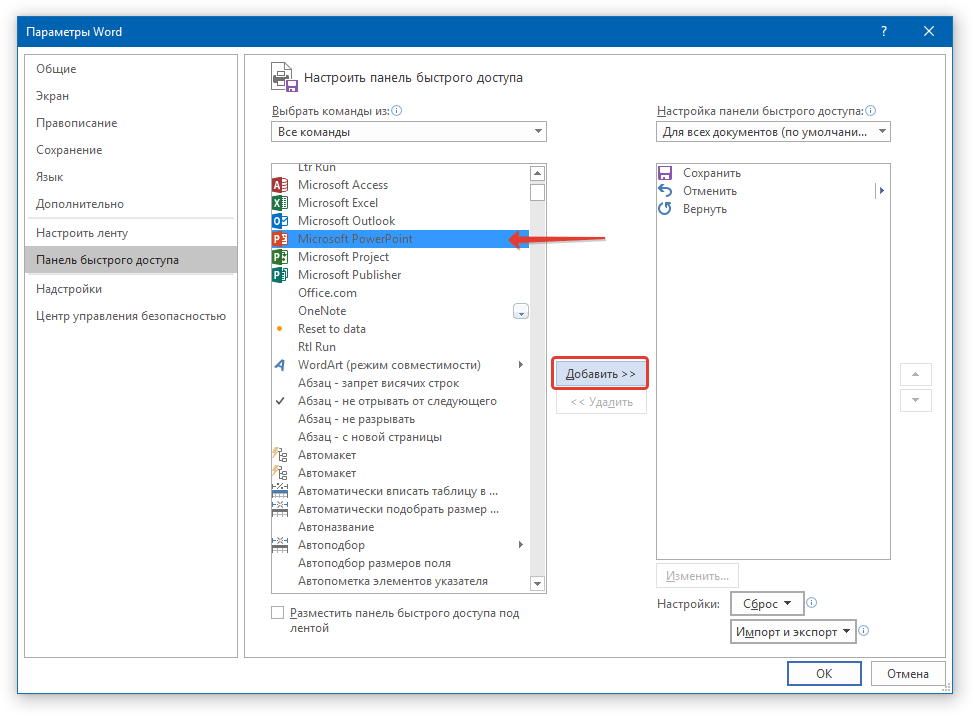Click the Microsoft Access icon in the list
Screen dimensions: 974x716
280,185
